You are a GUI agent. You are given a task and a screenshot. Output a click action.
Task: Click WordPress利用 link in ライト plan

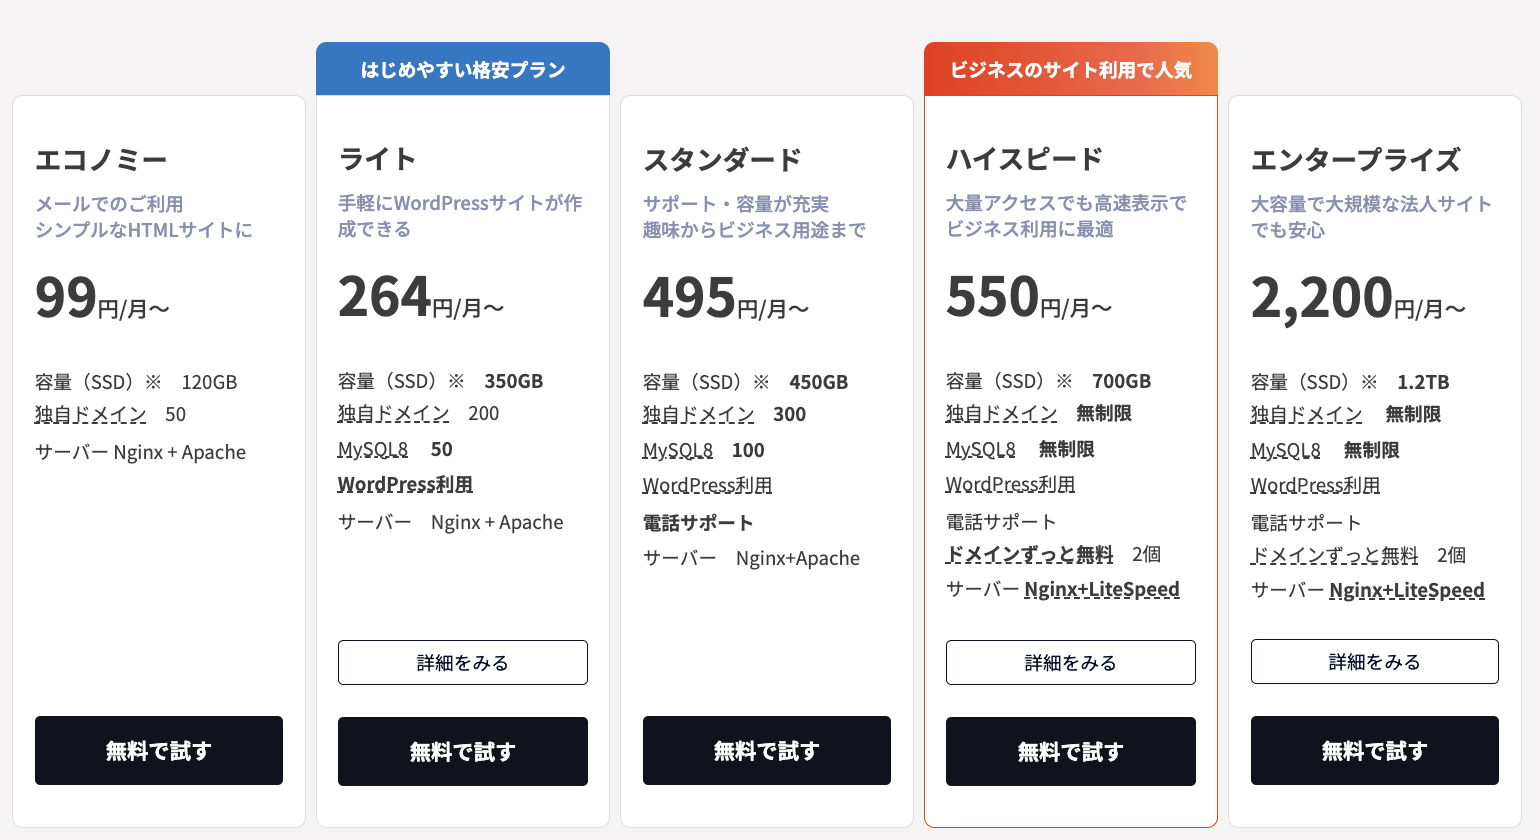click(405, 485)
